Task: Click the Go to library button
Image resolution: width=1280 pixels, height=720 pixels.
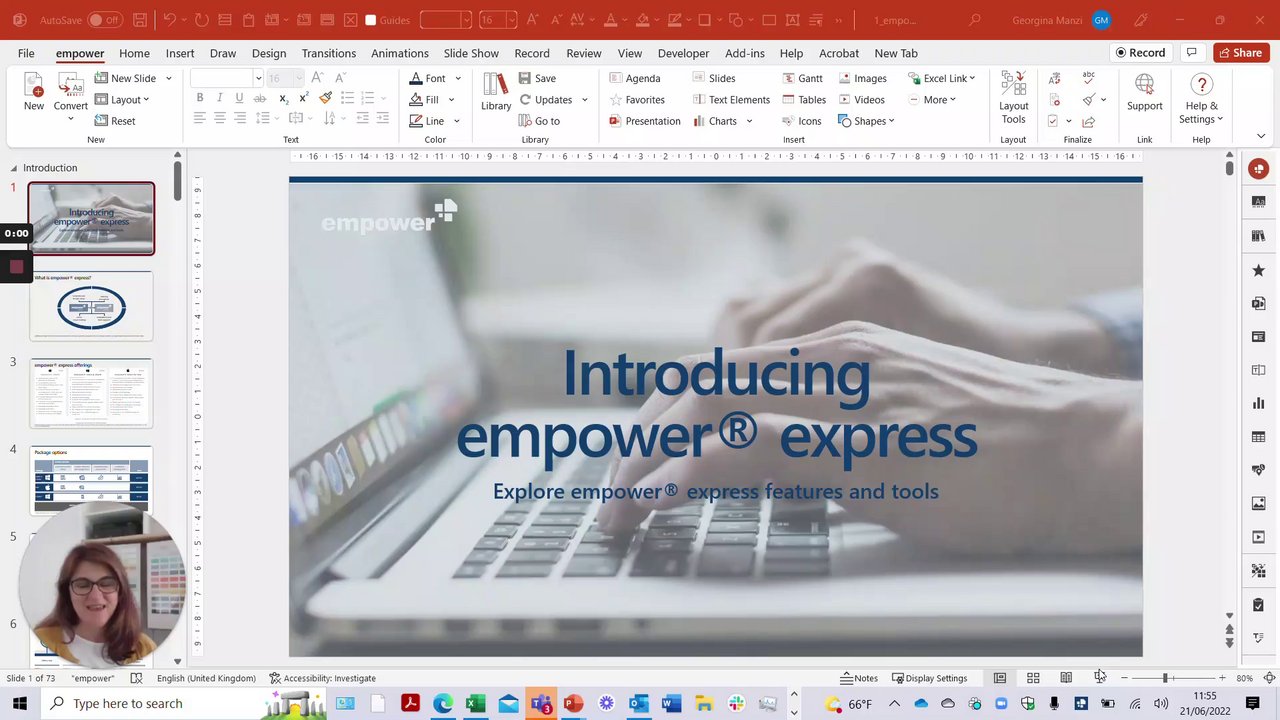Action: (539, 121)
